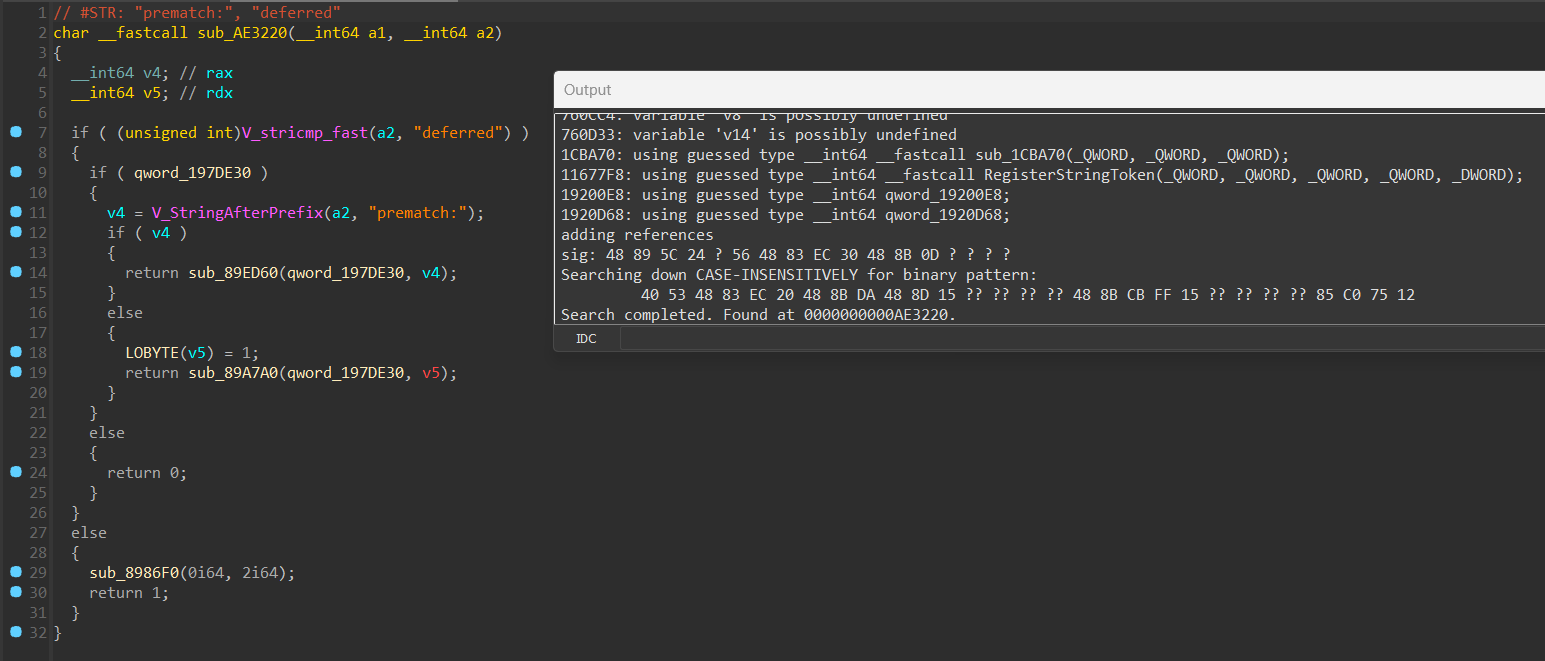This screenshot has width=1545, height=661.
Task: Click the "Search completed" output line
Action: coord(758,315)
